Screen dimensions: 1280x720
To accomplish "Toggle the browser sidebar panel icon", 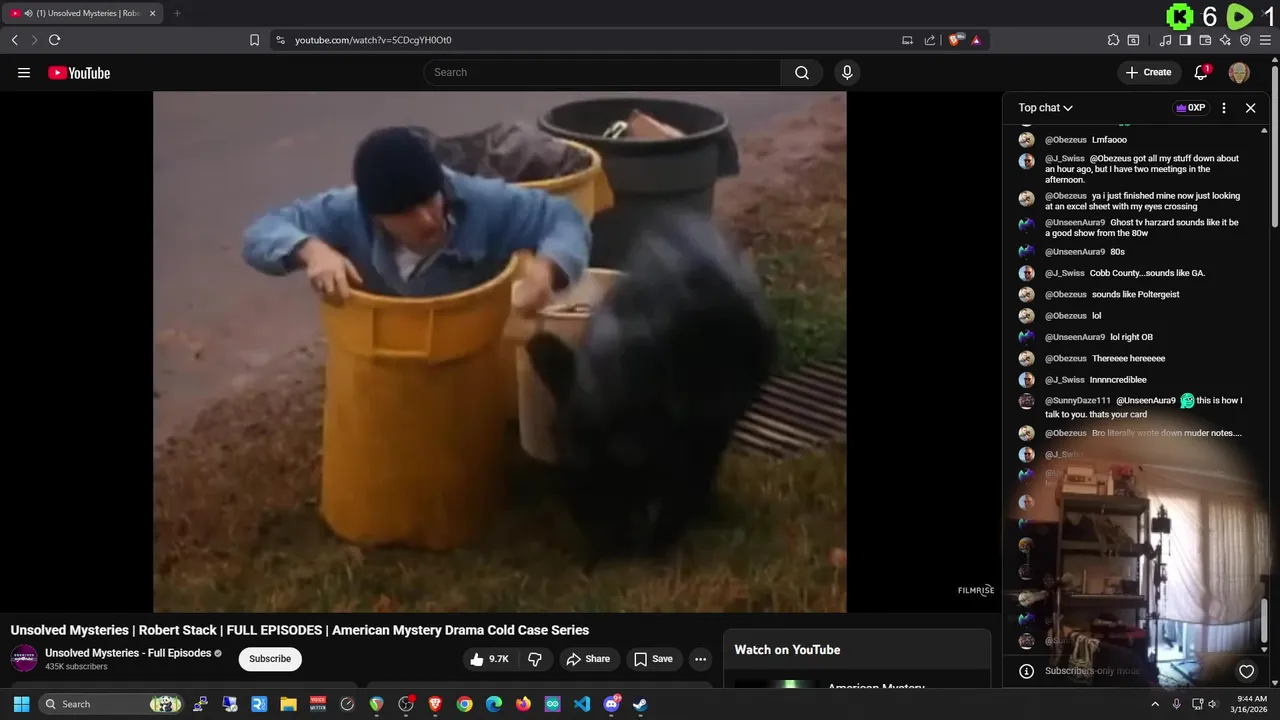I will point(1185,40).
